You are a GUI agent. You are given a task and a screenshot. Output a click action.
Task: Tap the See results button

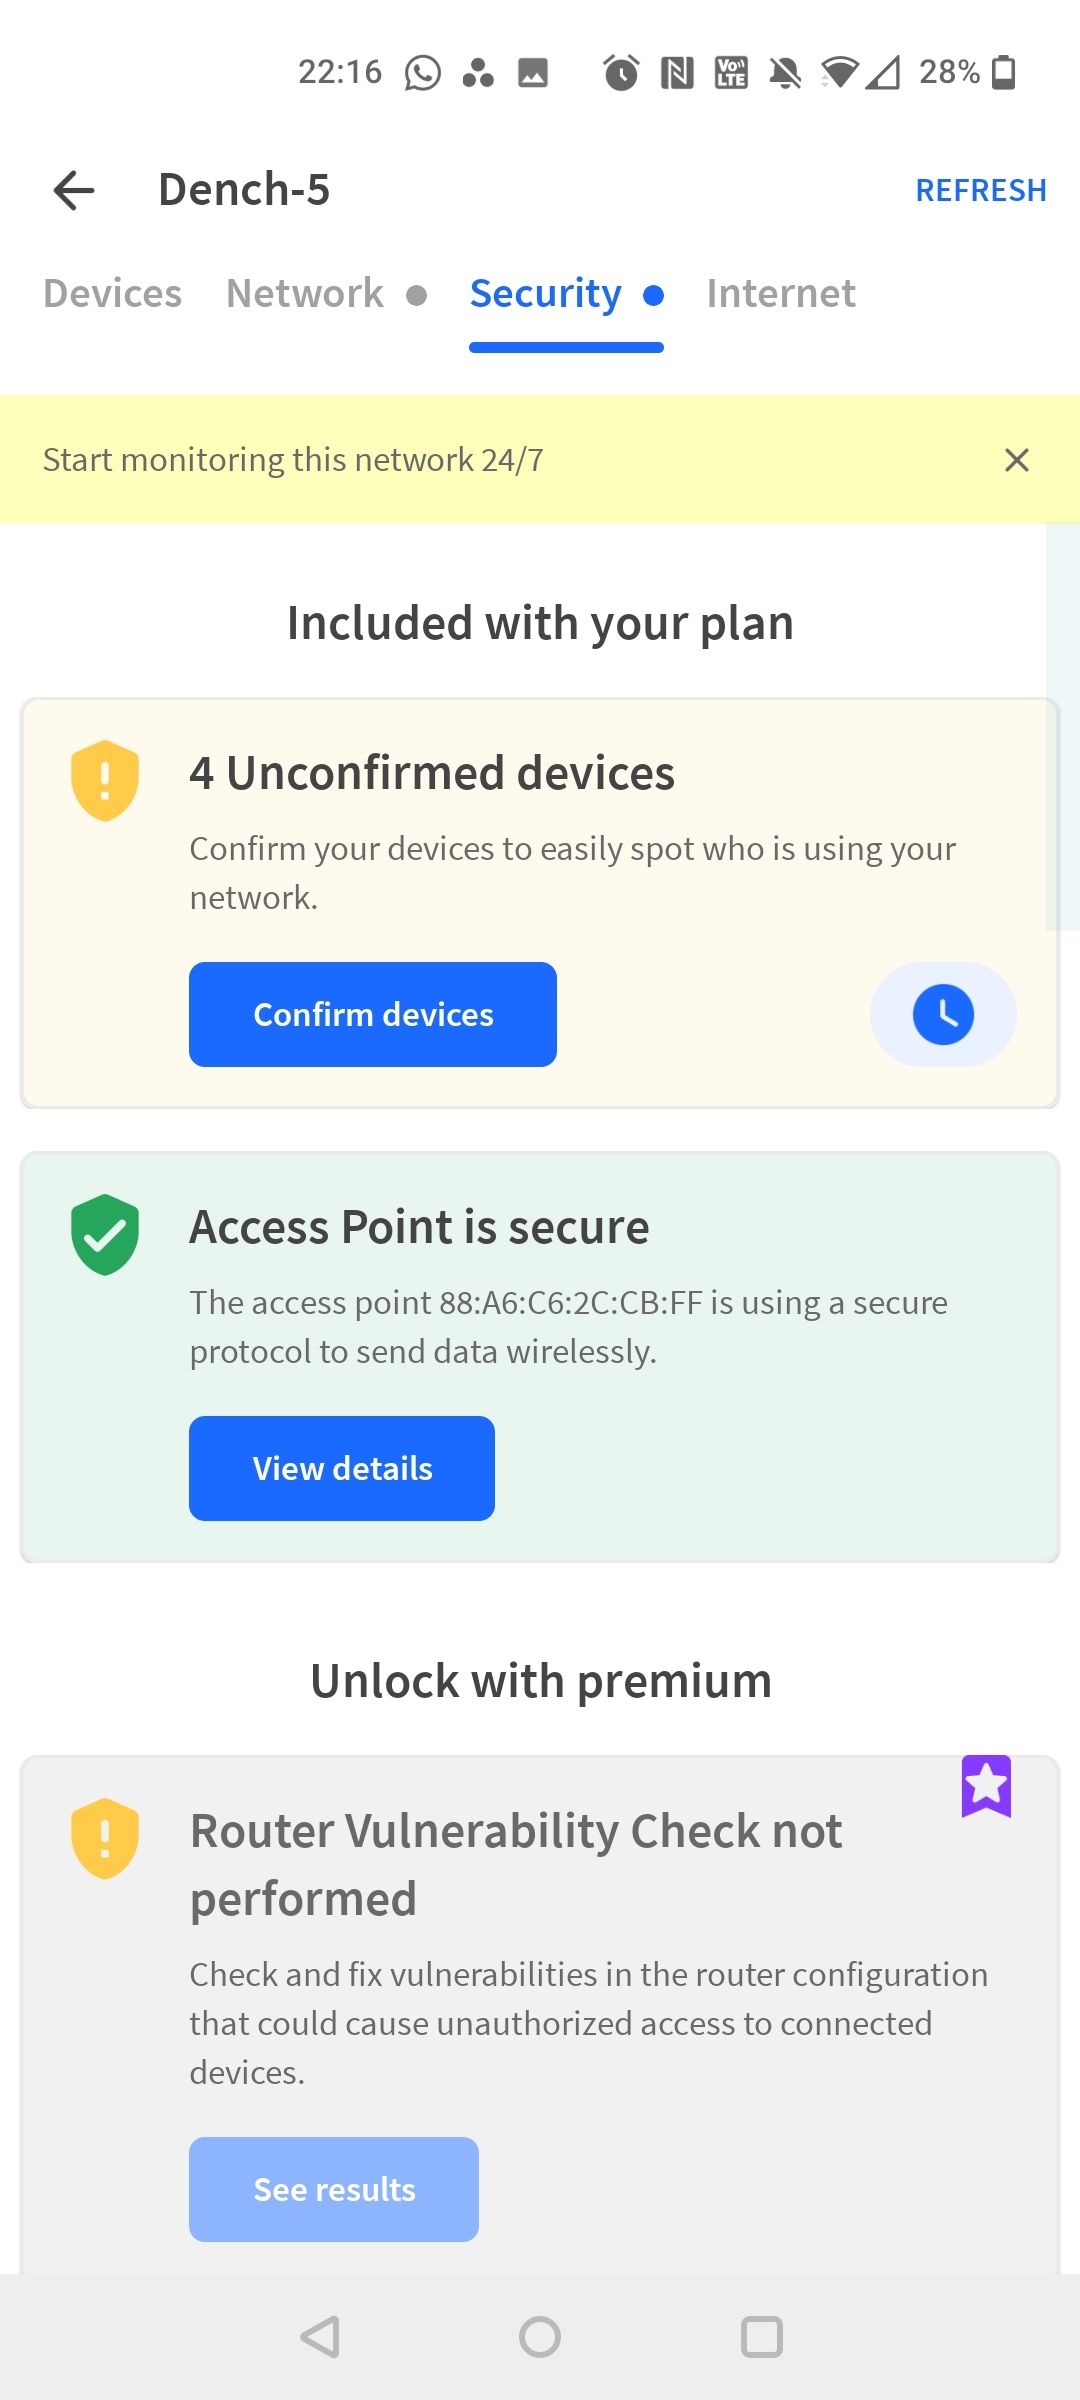coord(334,2189)
